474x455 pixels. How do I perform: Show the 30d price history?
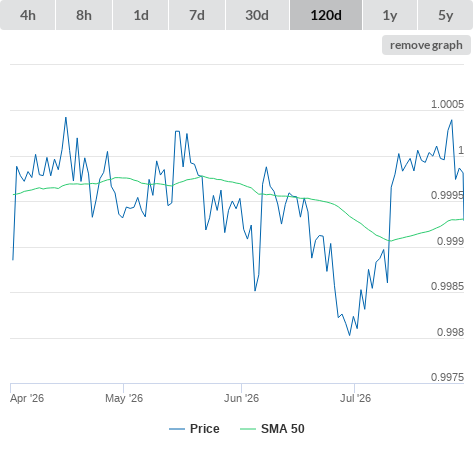pos(257,15)
